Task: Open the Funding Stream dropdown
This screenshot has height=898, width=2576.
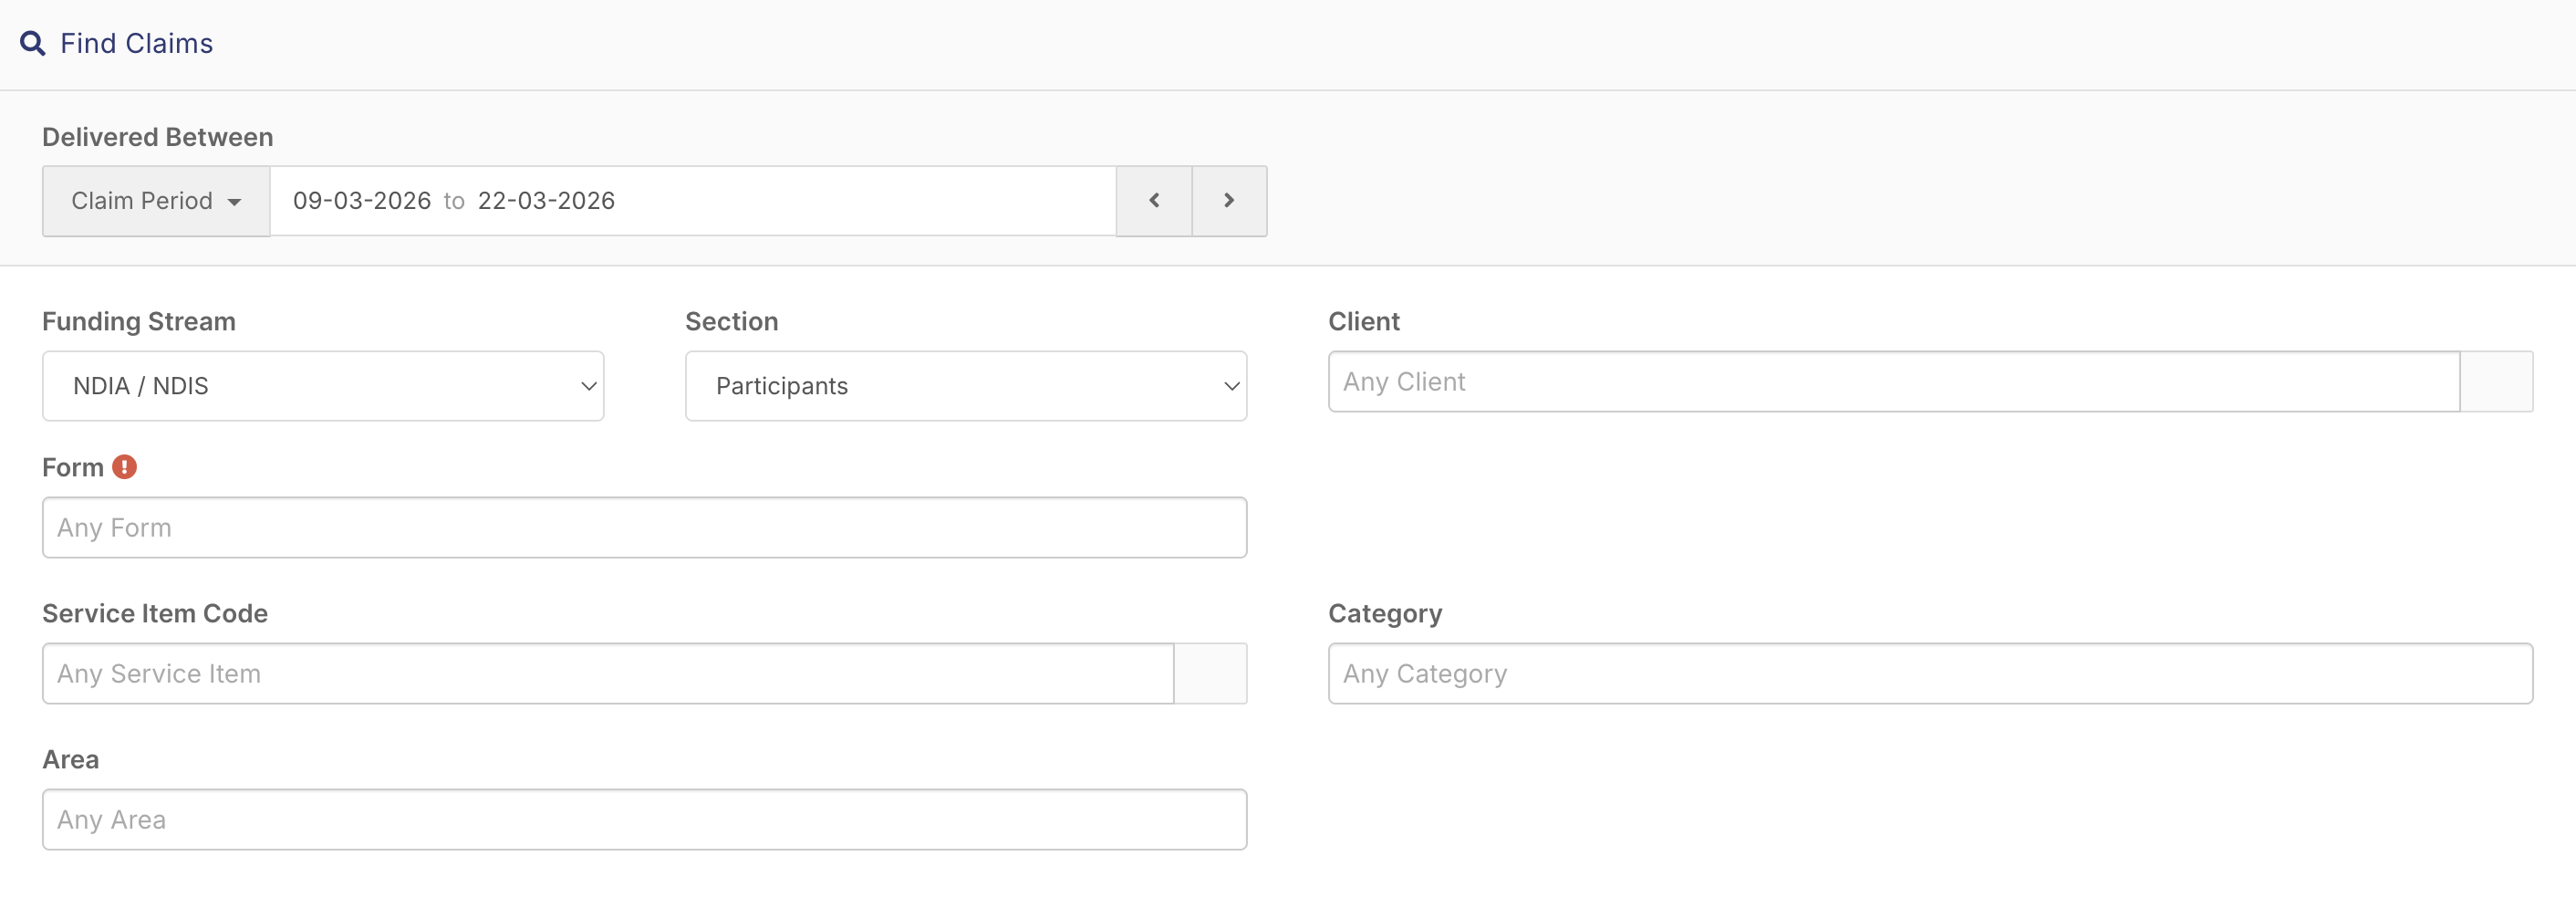Action: coord(323,386)
